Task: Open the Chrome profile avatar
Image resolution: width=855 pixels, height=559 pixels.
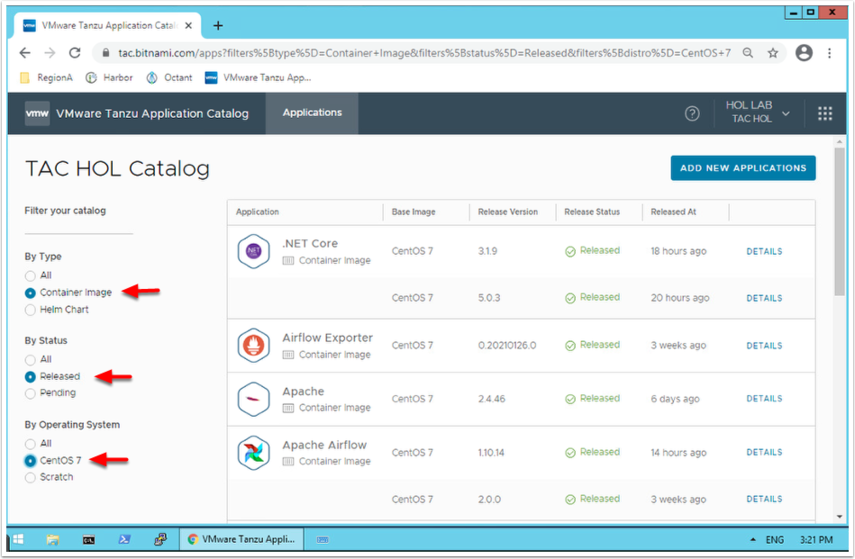Action: (x=804, y=53)
